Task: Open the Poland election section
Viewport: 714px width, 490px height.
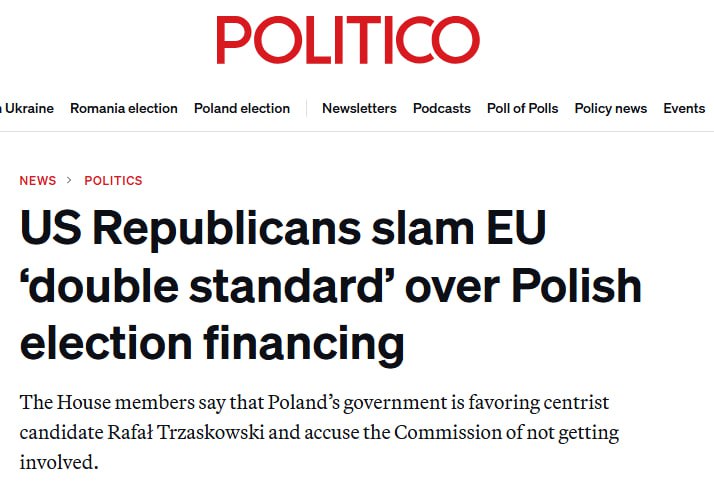Action: point(242,108)
